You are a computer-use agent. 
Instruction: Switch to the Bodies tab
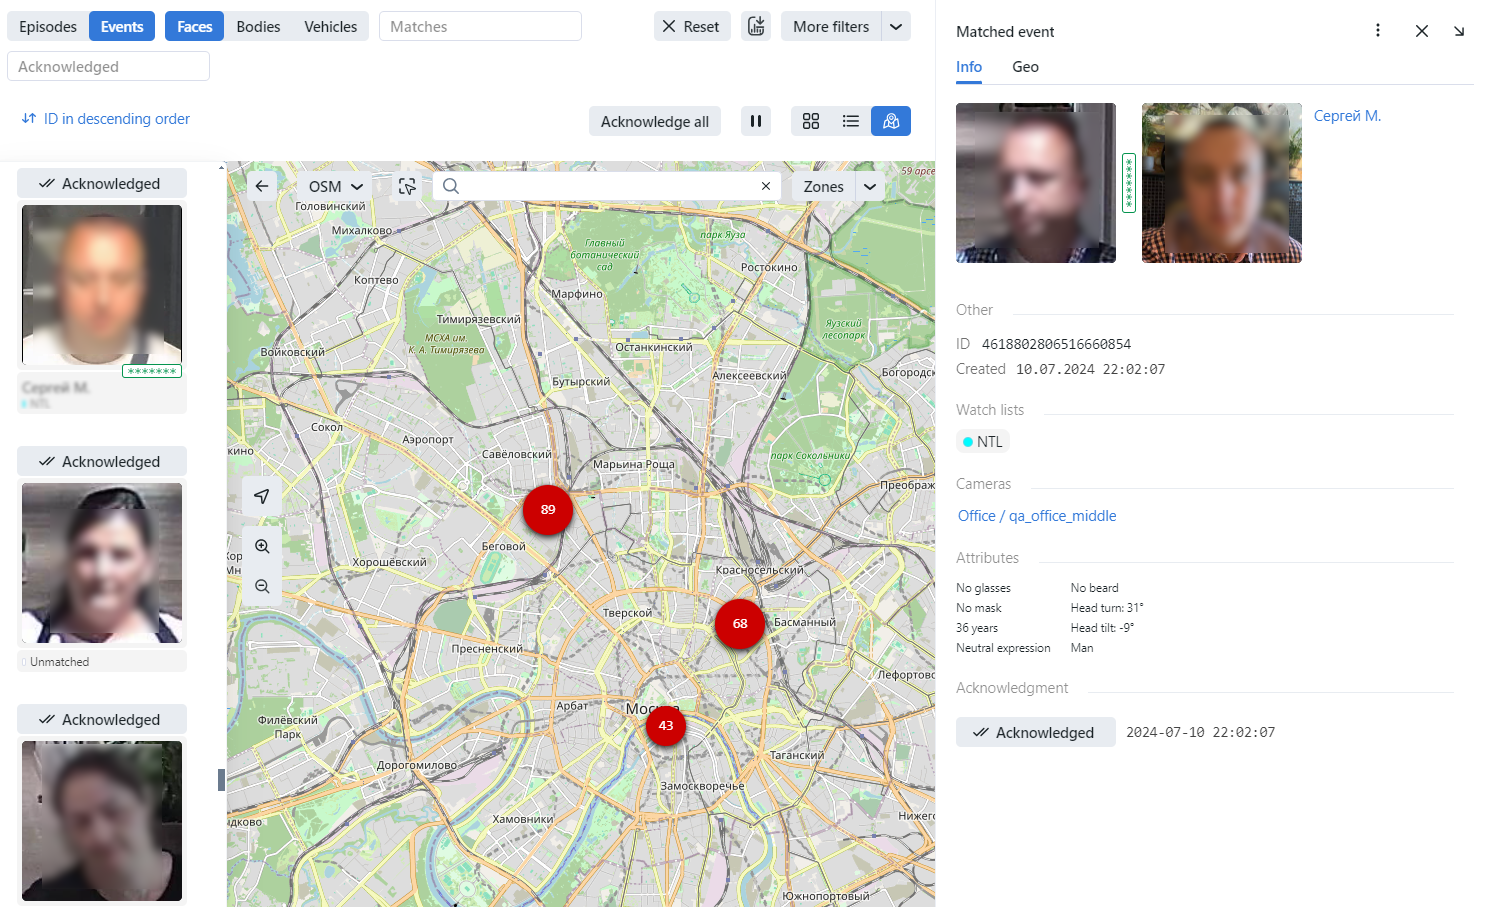(x=258, y=26)
